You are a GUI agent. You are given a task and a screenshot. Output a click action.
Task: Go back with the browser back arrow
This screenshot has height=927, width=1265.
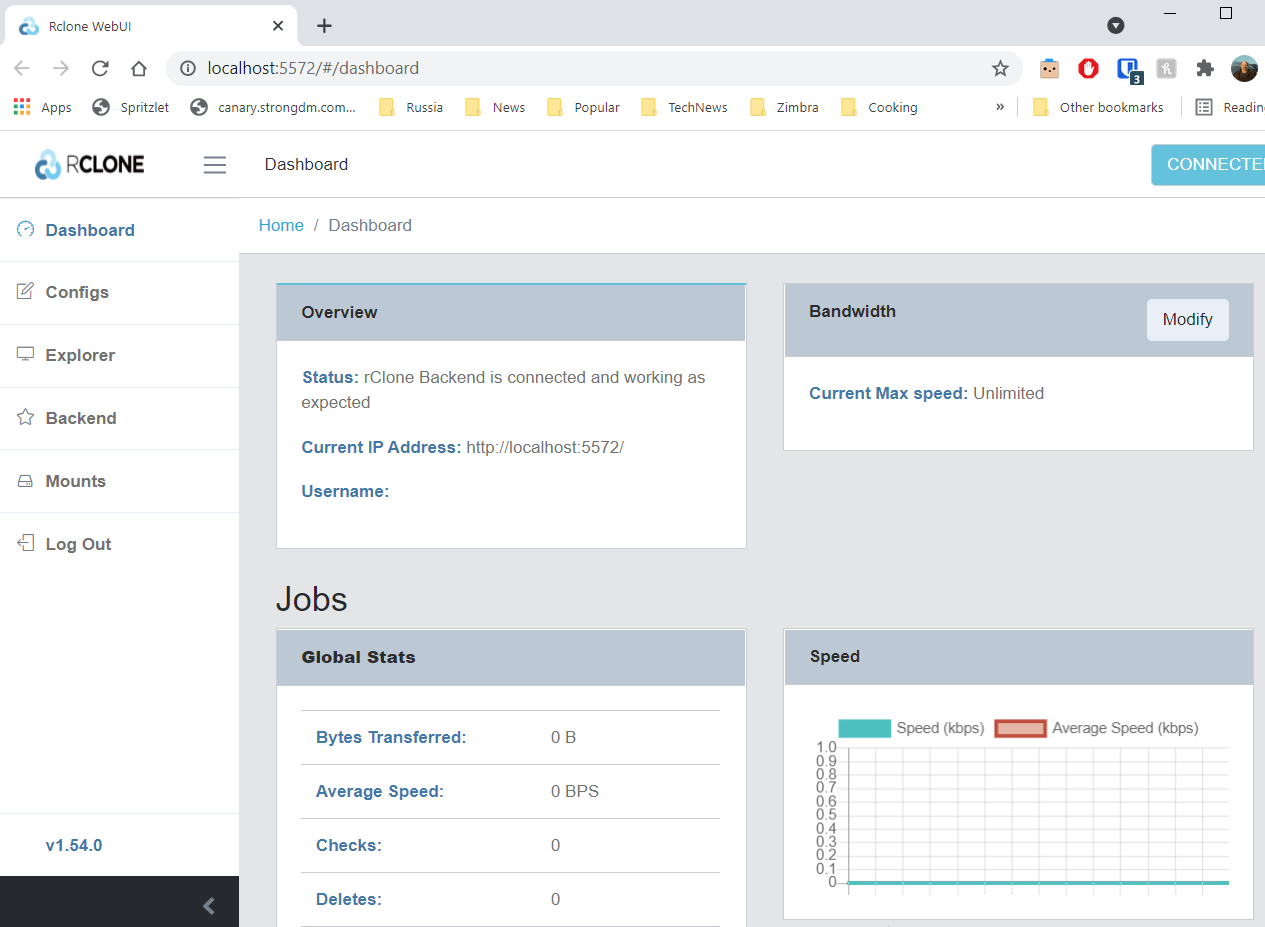(x=22, y=68)
